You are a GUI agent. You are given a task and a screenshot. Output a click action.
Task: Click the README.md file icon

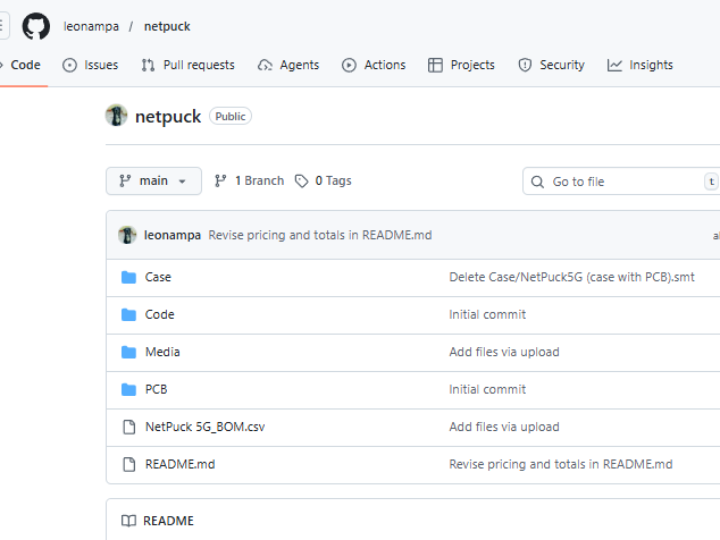click(128, 464)
